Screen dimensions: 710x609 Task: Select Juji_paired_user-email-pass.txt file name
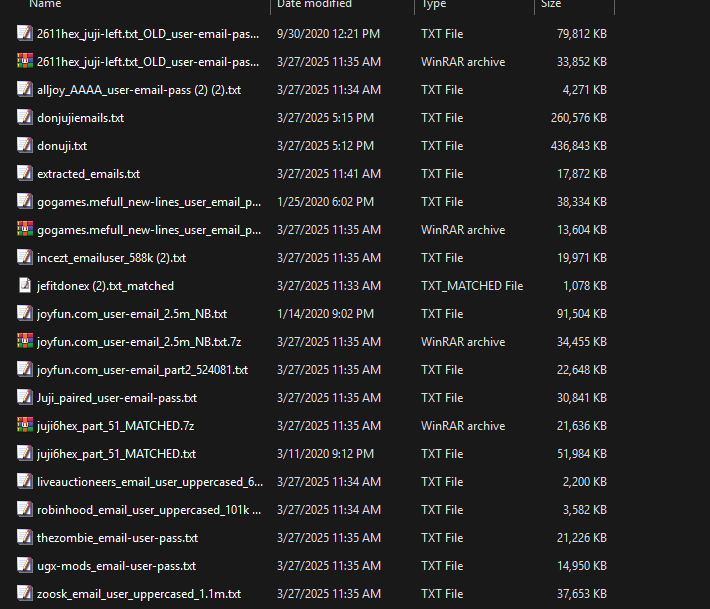pos(117,398)
